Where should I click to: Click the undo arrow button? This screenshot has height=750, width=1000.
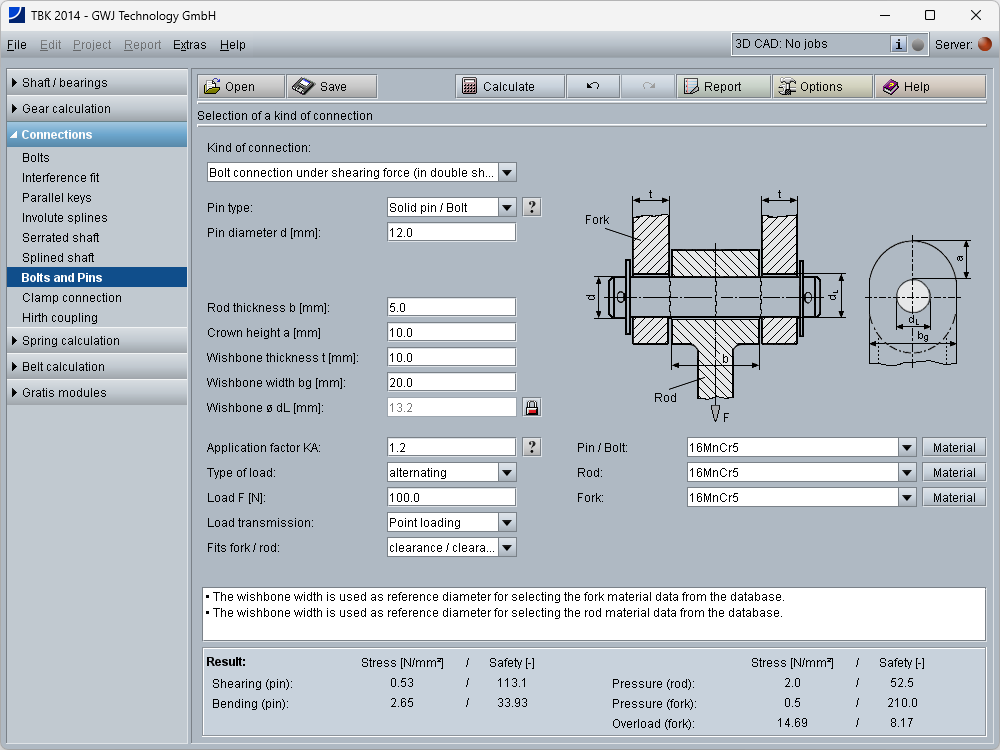pos(593,87)
